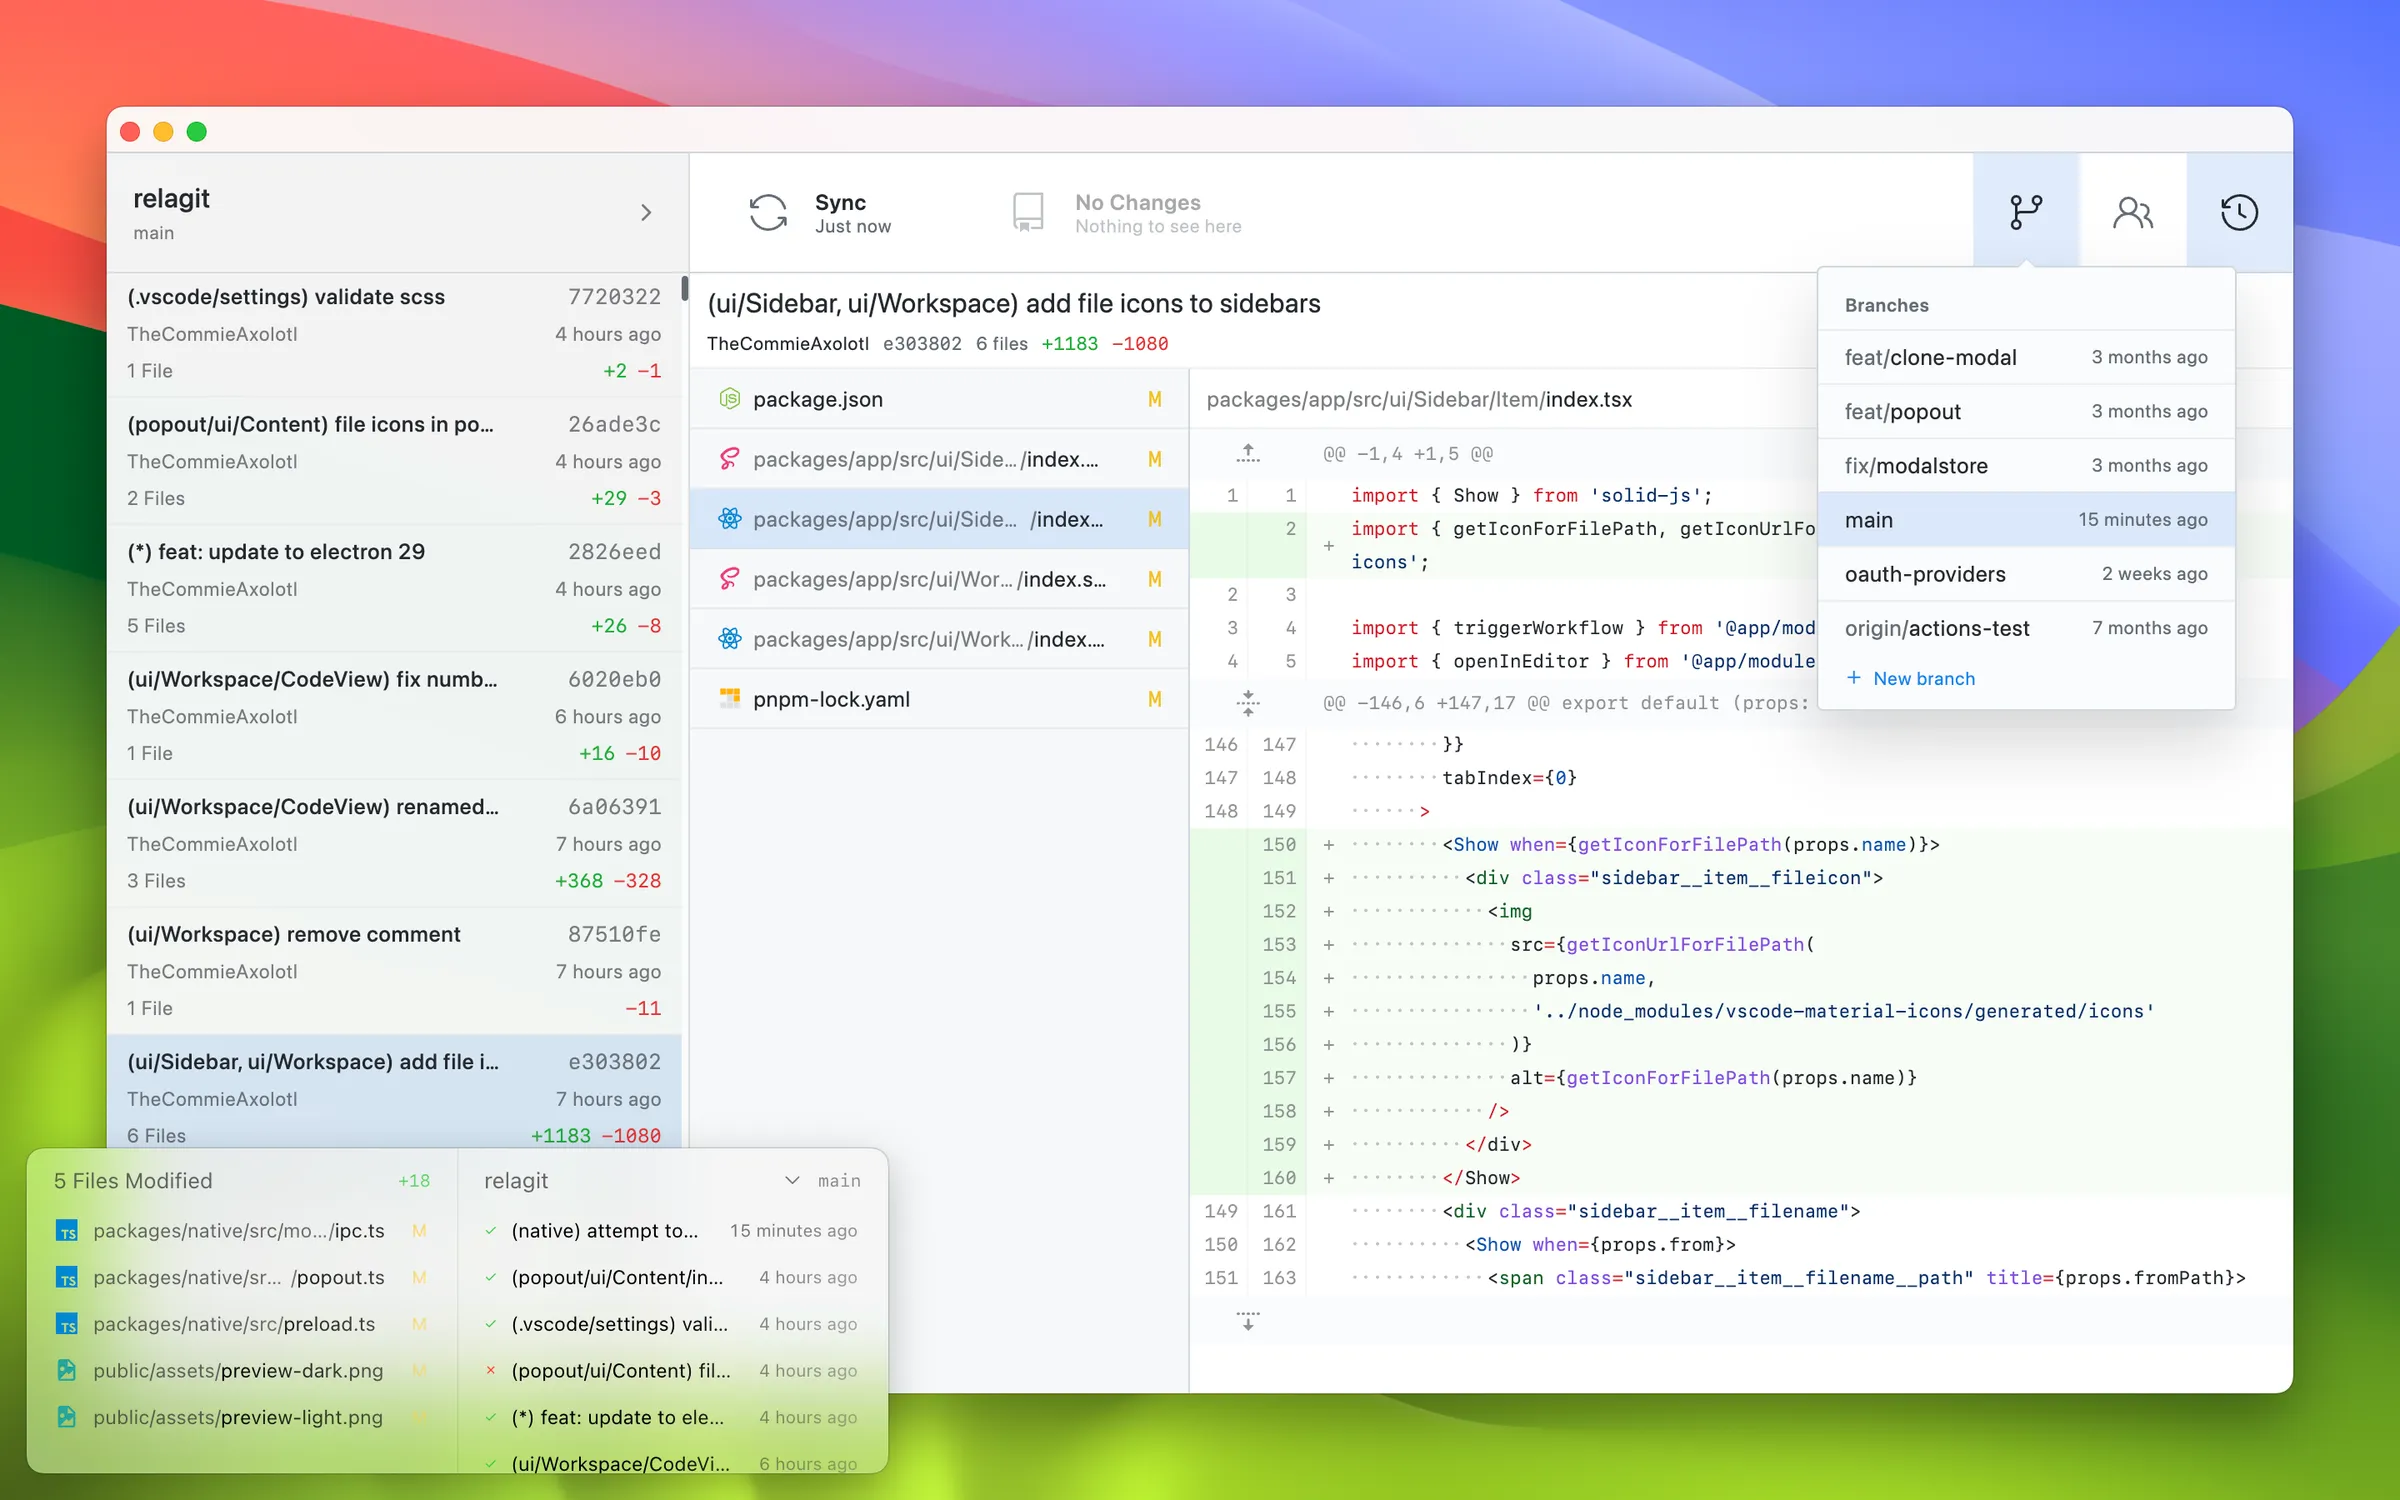
Task: Click the Sync button
Action: [820, 211]
